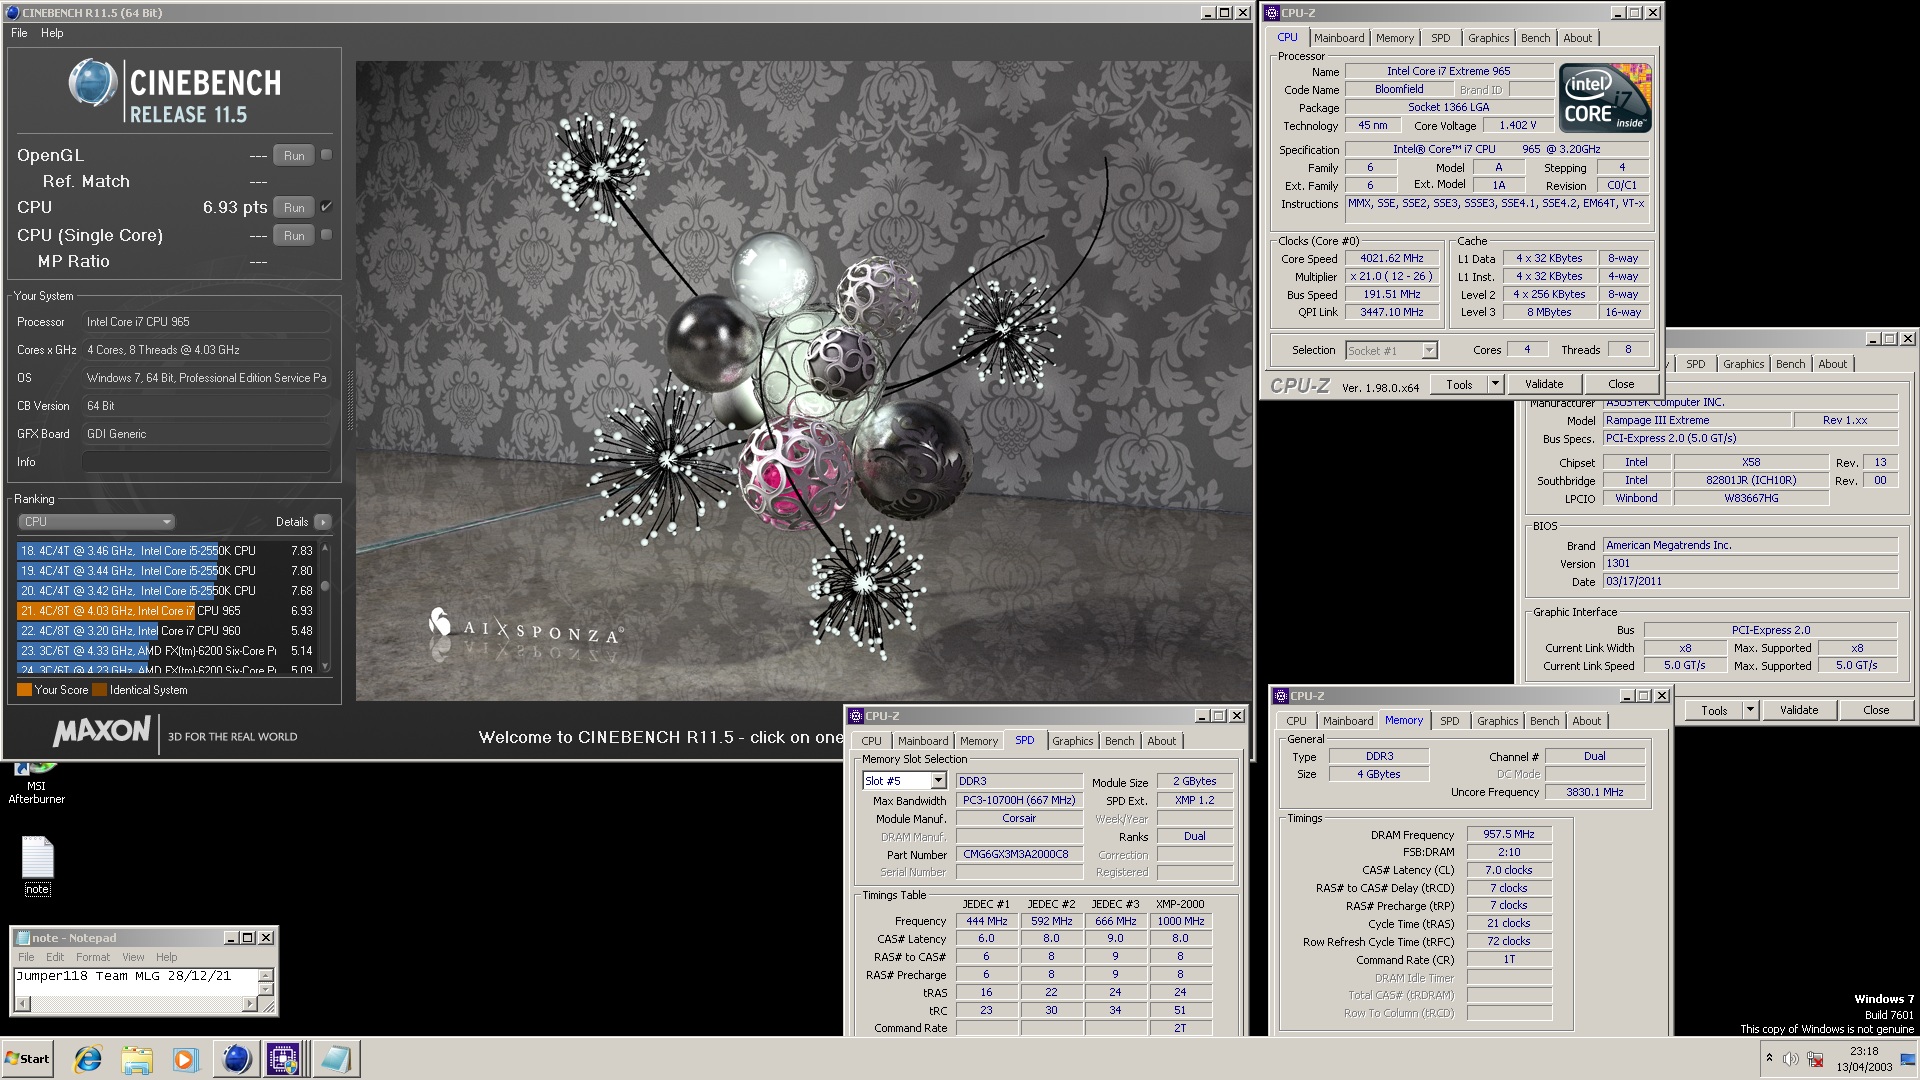This screenshot has height=1080, width=1920.
Task: Toggle the CPU test checkbox
Action: pyautogui.click(x=326, y=207)
